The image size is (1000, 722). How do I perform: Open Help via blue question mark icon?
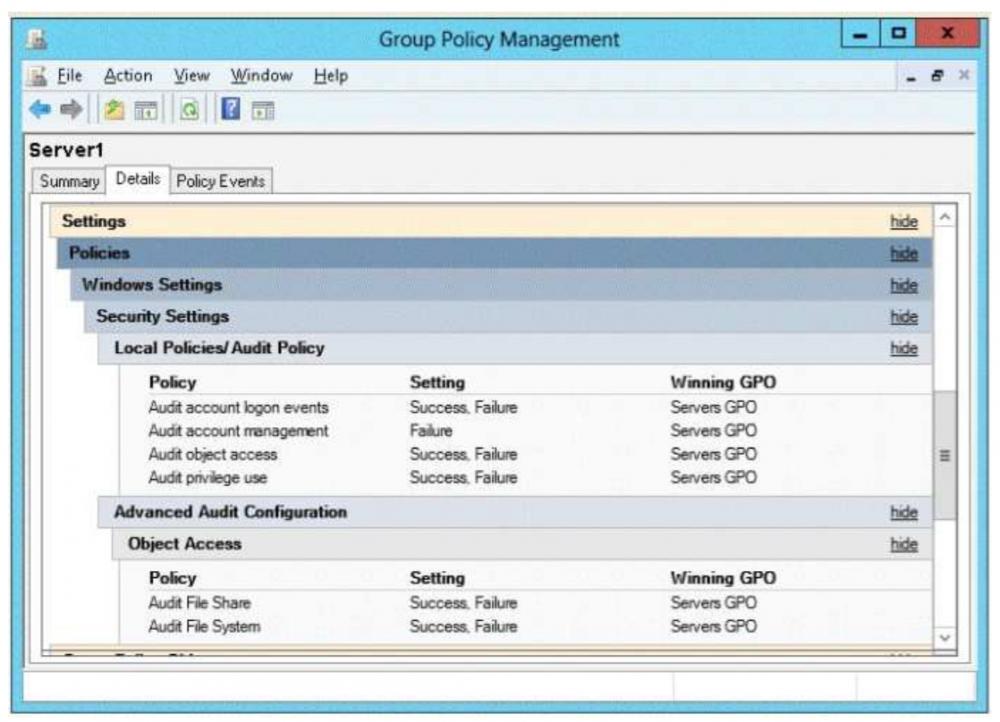pyautogui.click(x=230, y=109)
